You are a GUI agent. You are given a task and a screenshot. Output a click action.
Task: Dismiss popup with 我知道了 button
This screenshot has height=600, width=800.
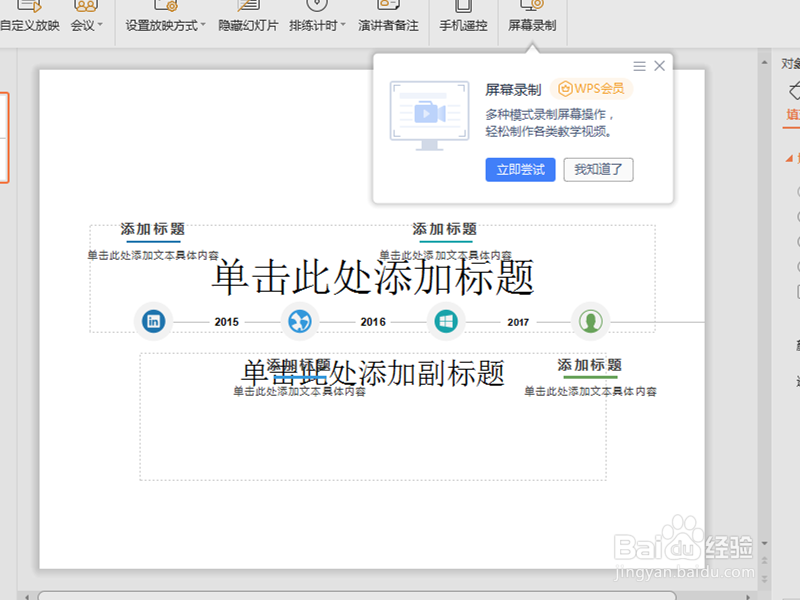(x=598, y=169)
